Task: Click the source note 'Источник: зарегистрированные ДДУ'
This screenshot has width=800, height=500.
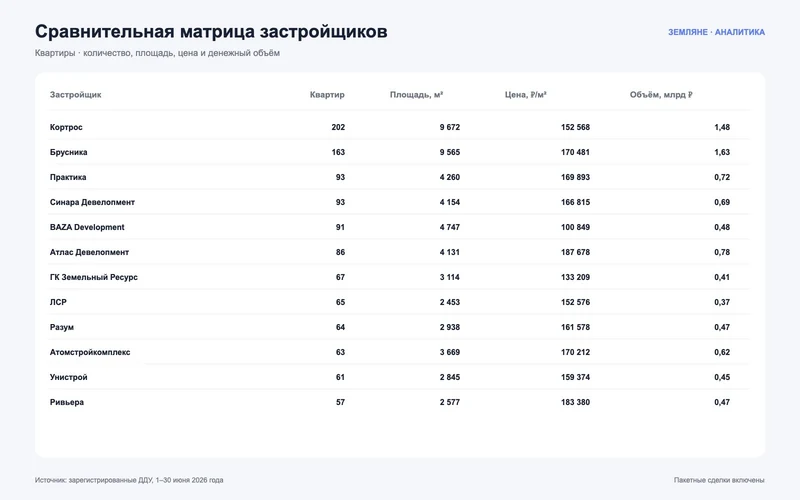Action: click(x=129, y=480)
